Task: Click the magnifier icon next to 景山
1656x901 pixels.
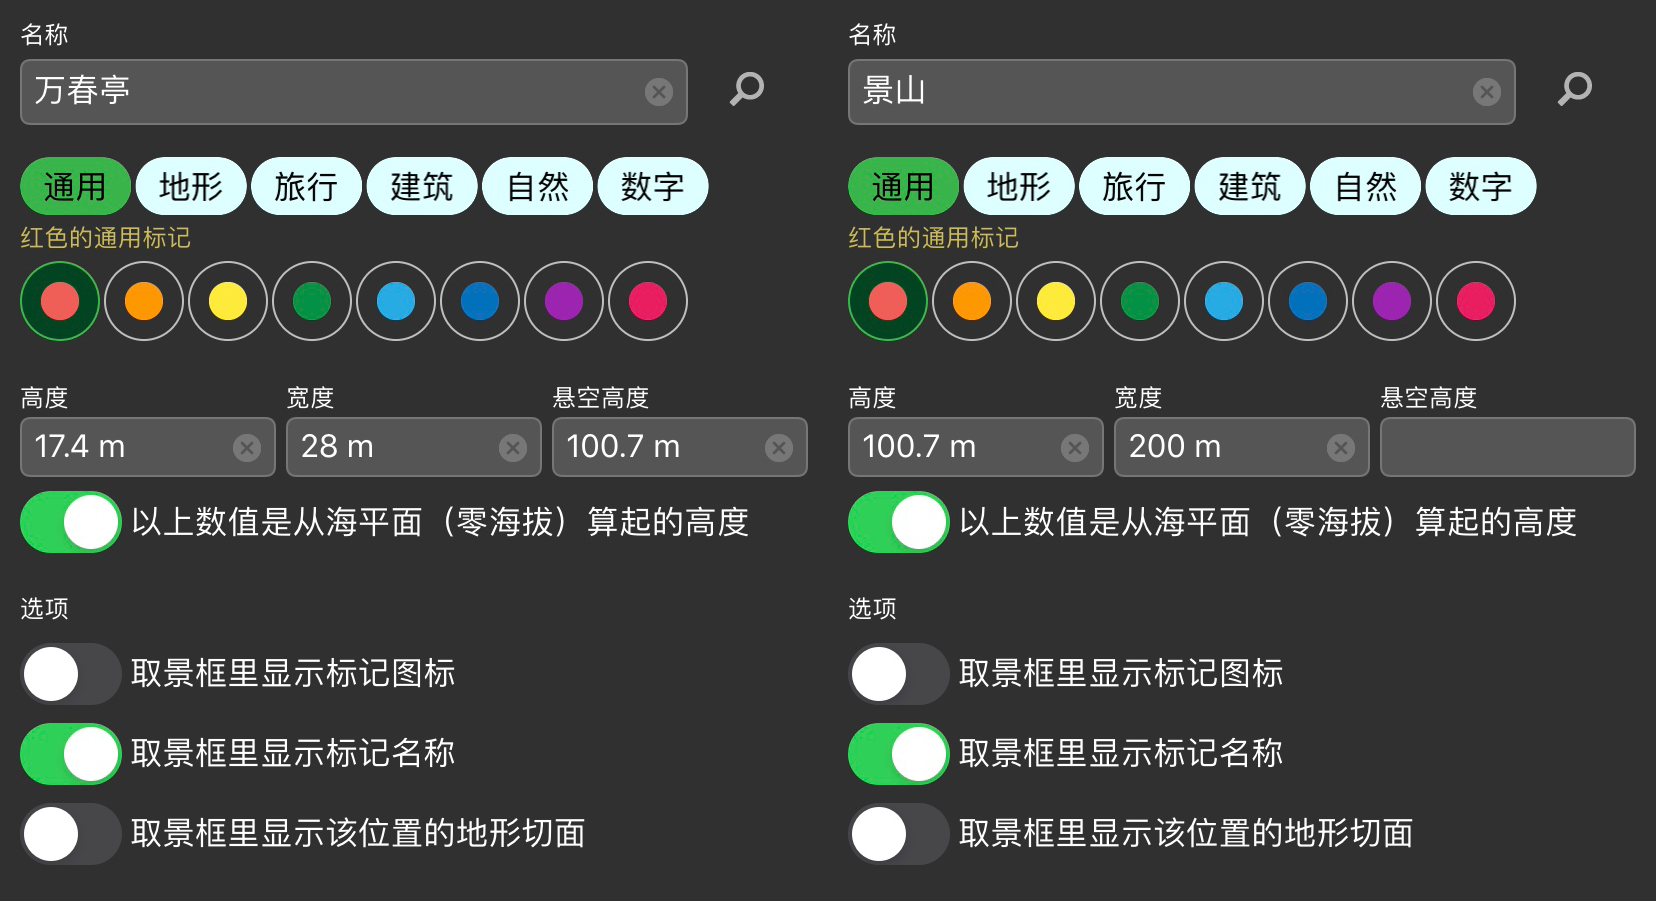Action: (x=1575, y=89)
